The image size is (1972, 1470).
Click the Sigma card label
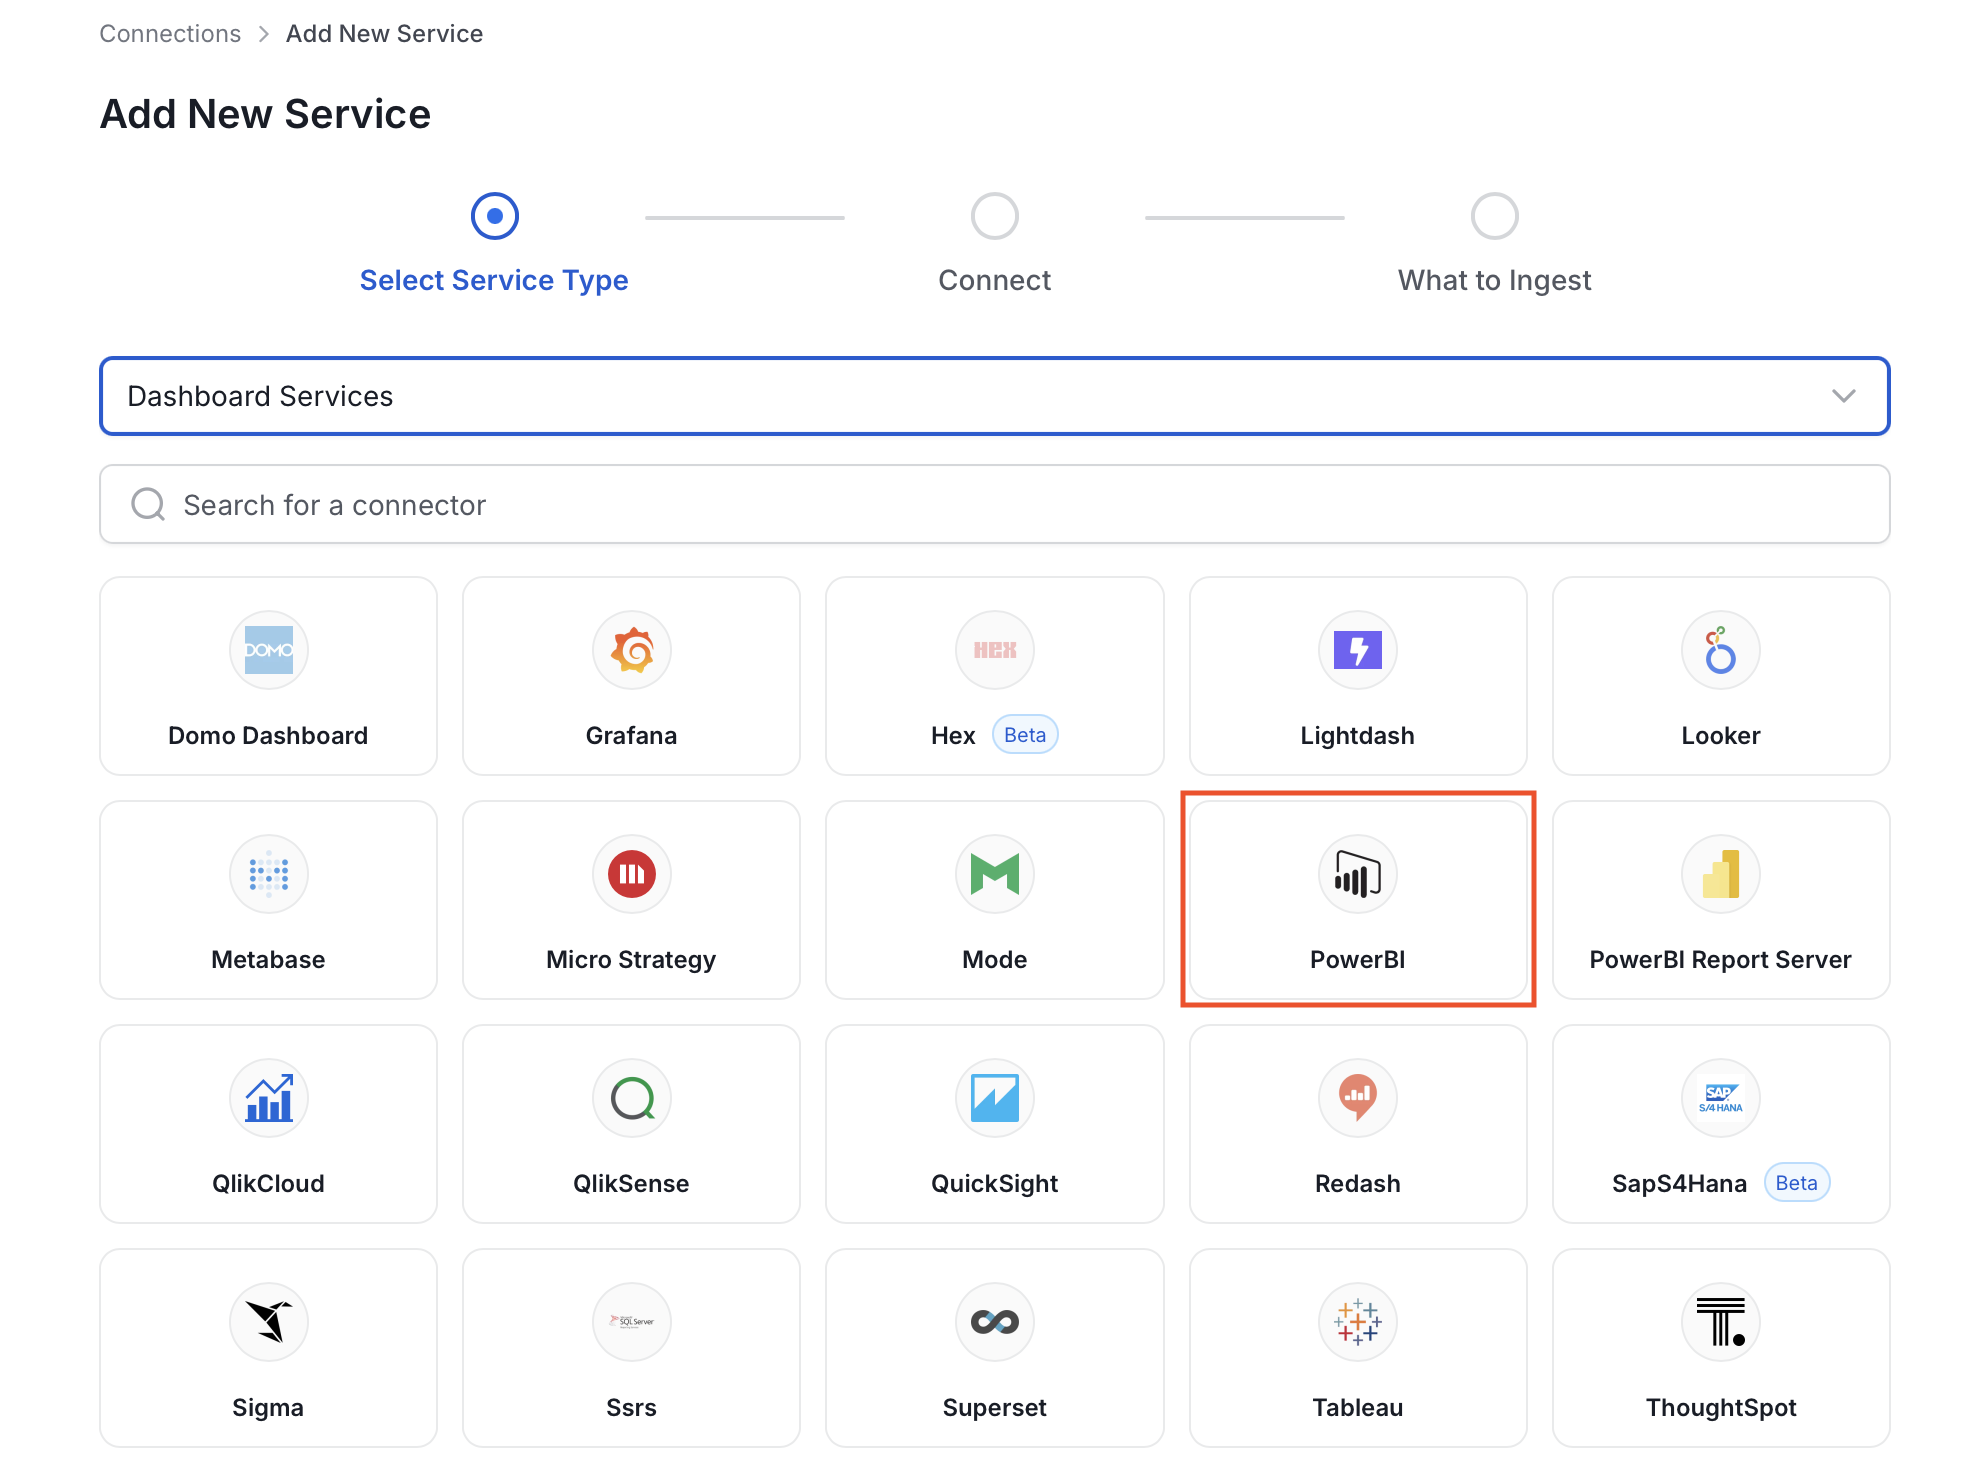coord(268,1407)
